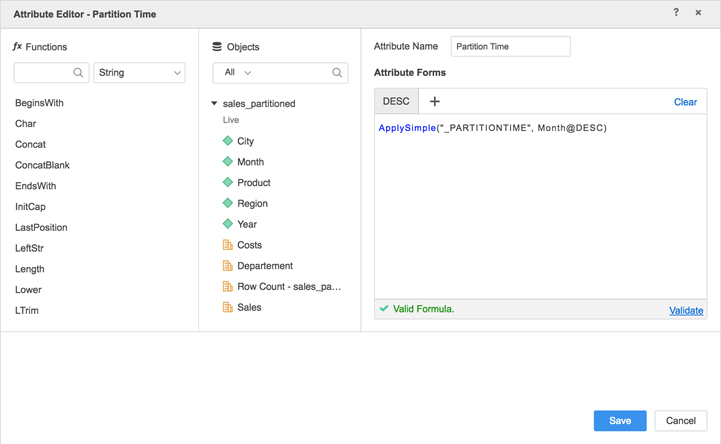Click the search icon in Objects panel
The image size is (721, 444).
point(337,73)
